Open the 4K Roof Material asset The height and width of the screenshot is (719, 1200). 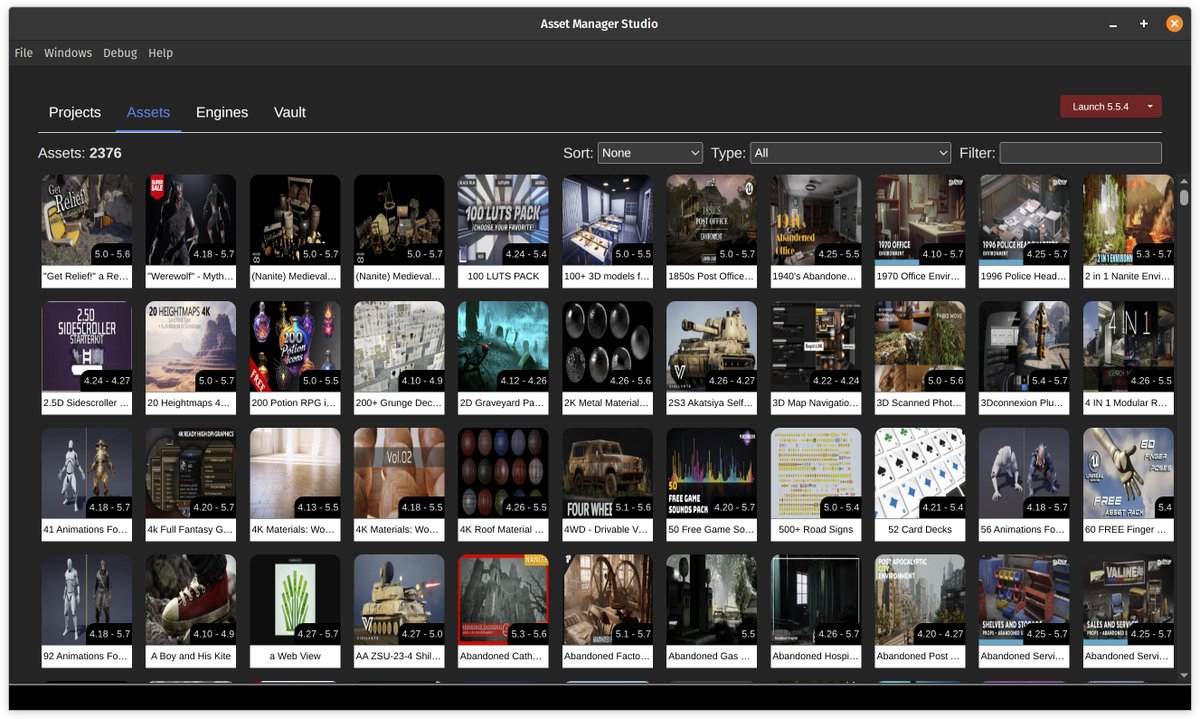[x=503, y=485]
